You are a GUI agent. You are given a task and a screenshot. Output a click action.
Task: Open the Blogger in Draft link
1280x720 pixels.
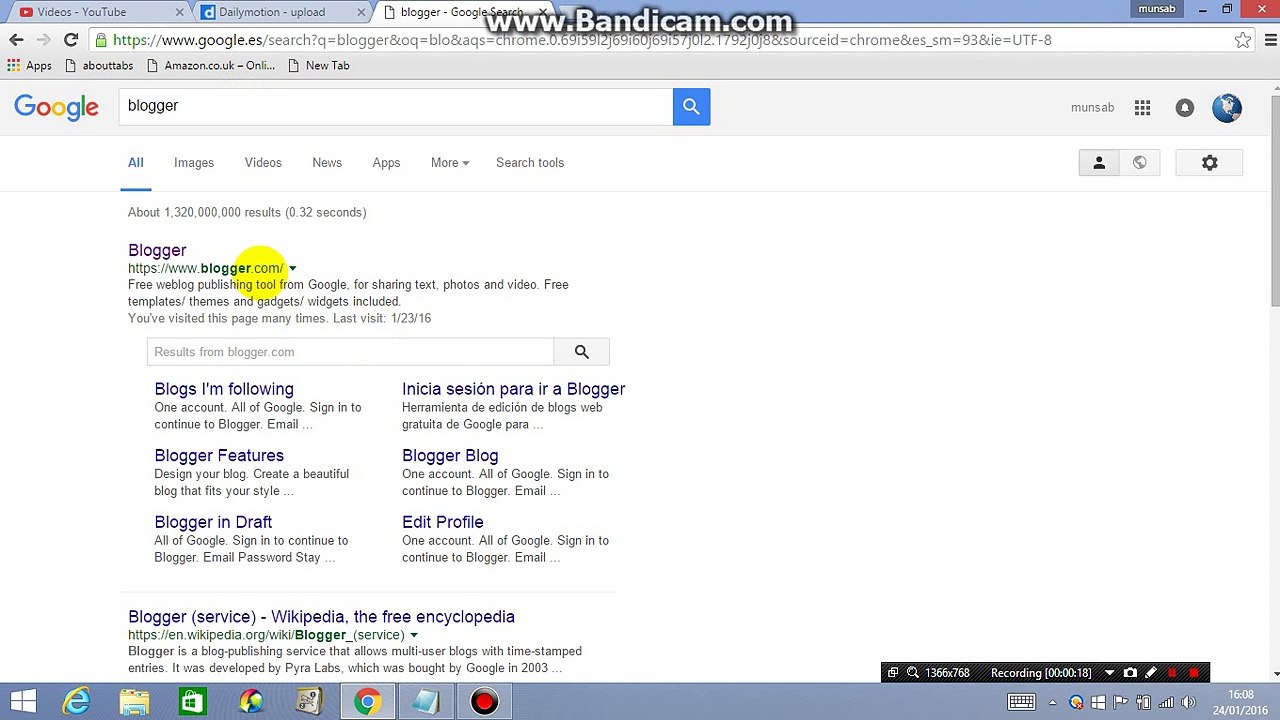tap(213, 522)
